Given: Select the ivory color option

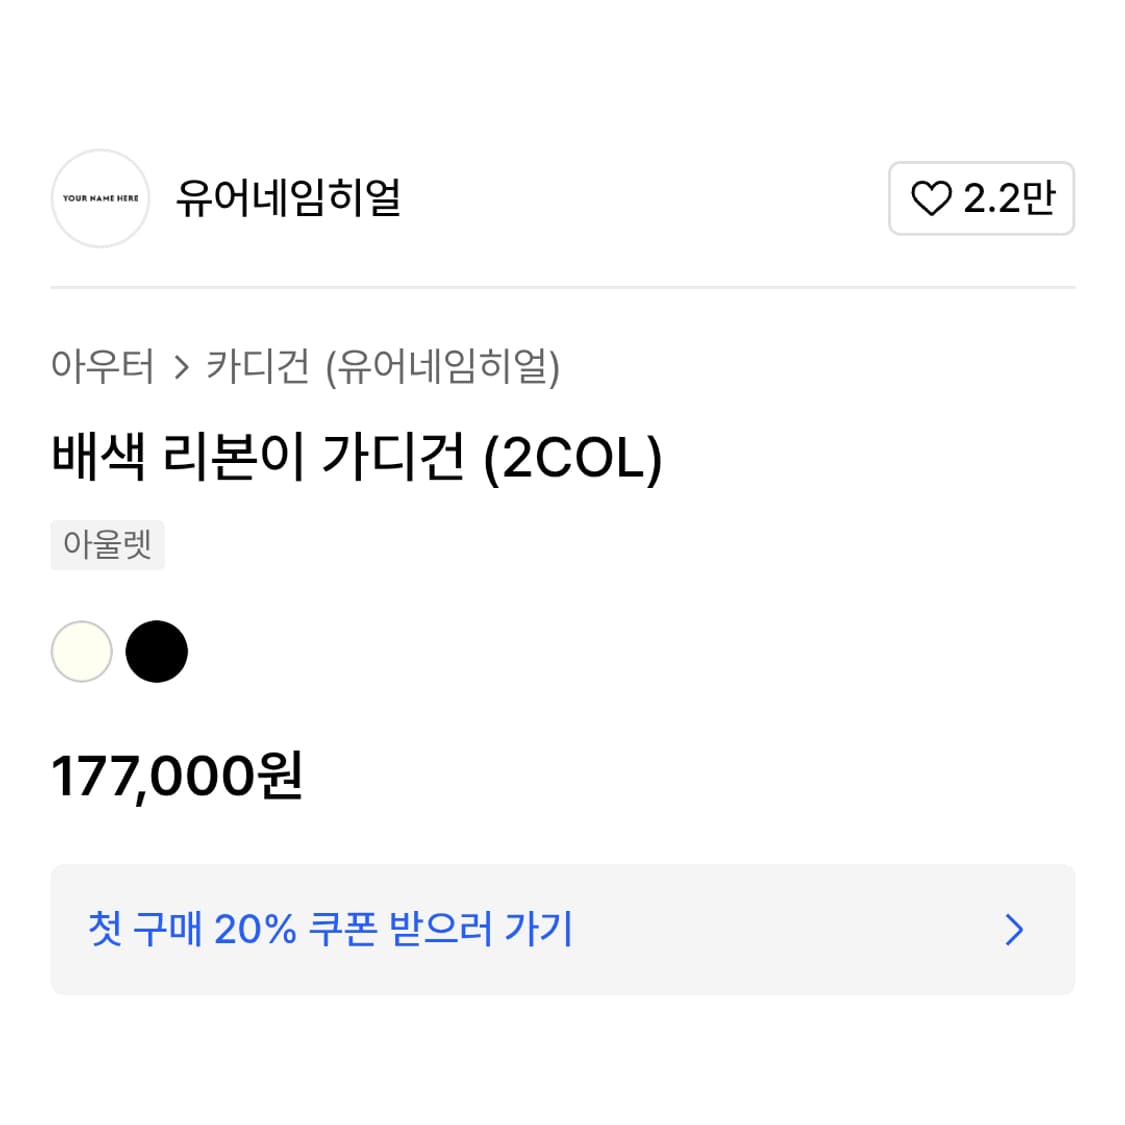Looking at the screenshot, I should [83, 651].
